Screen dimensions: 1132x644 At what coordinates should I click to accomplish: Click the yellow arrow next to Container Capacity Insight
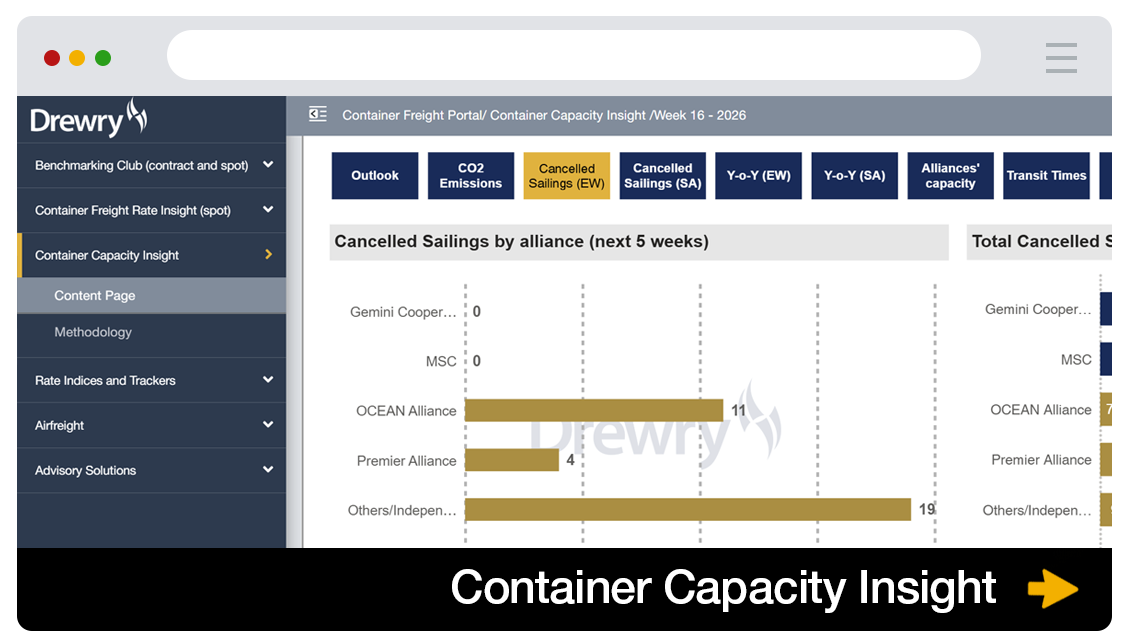pos(1053,588)
